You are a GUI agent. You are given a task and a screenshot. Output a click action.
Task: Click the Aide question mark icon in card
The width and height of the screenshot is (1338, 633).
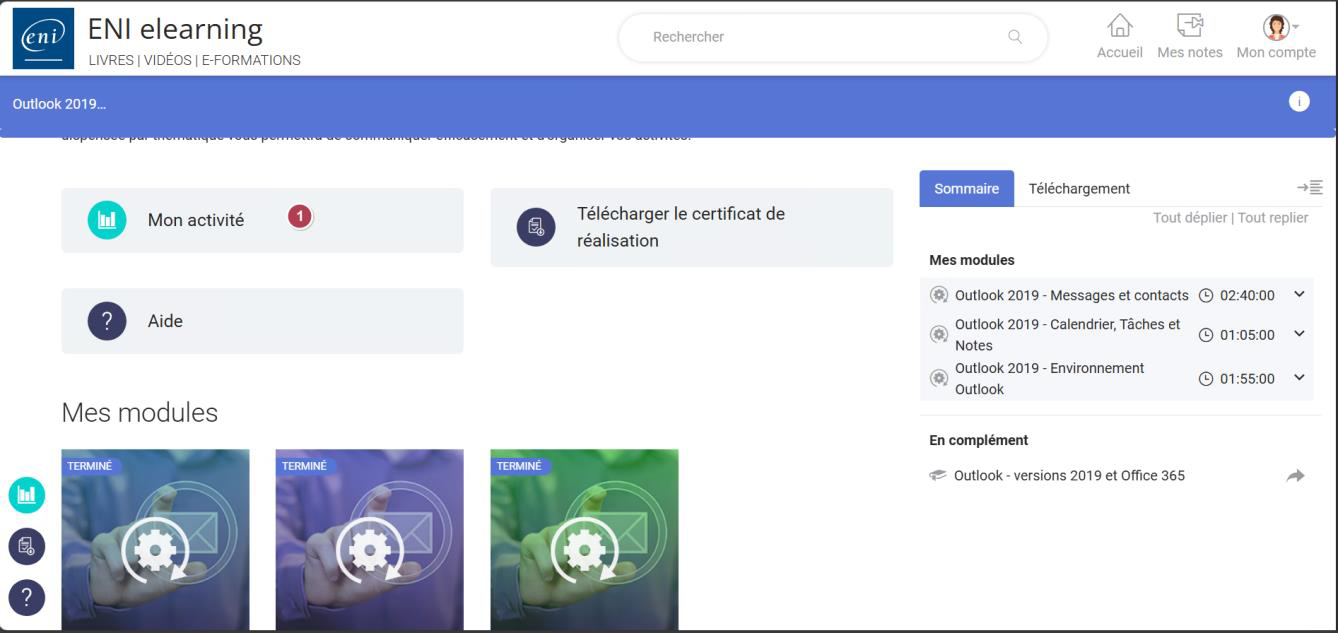click(x=107, y=321)
